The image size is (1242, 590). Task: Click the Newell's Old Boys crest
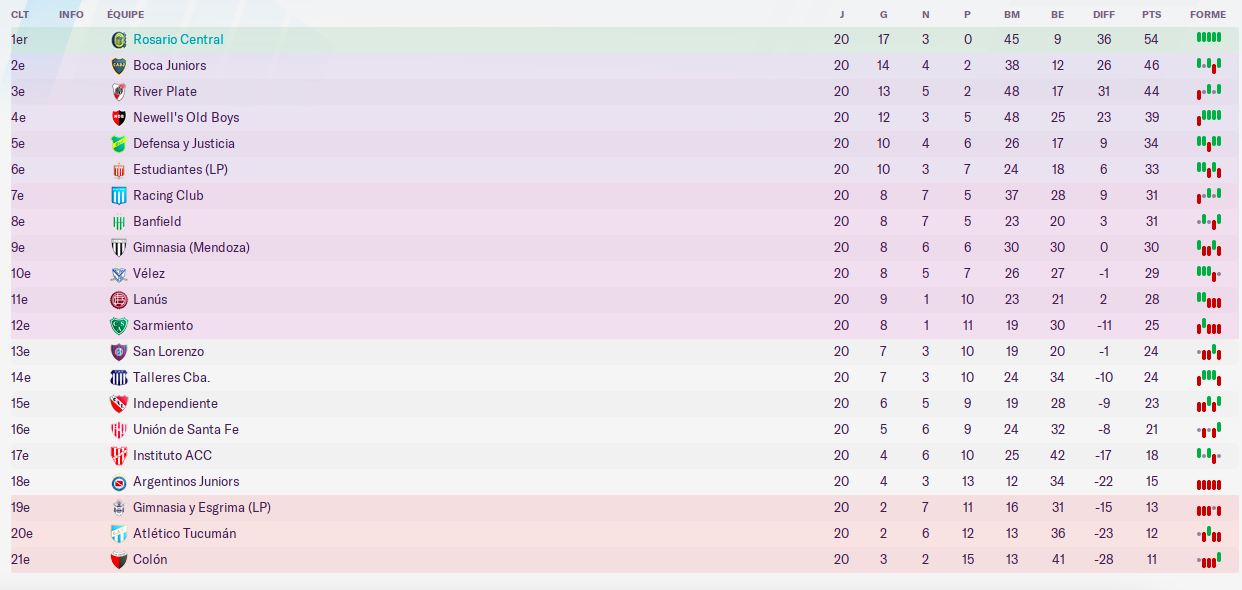[119, 118]
